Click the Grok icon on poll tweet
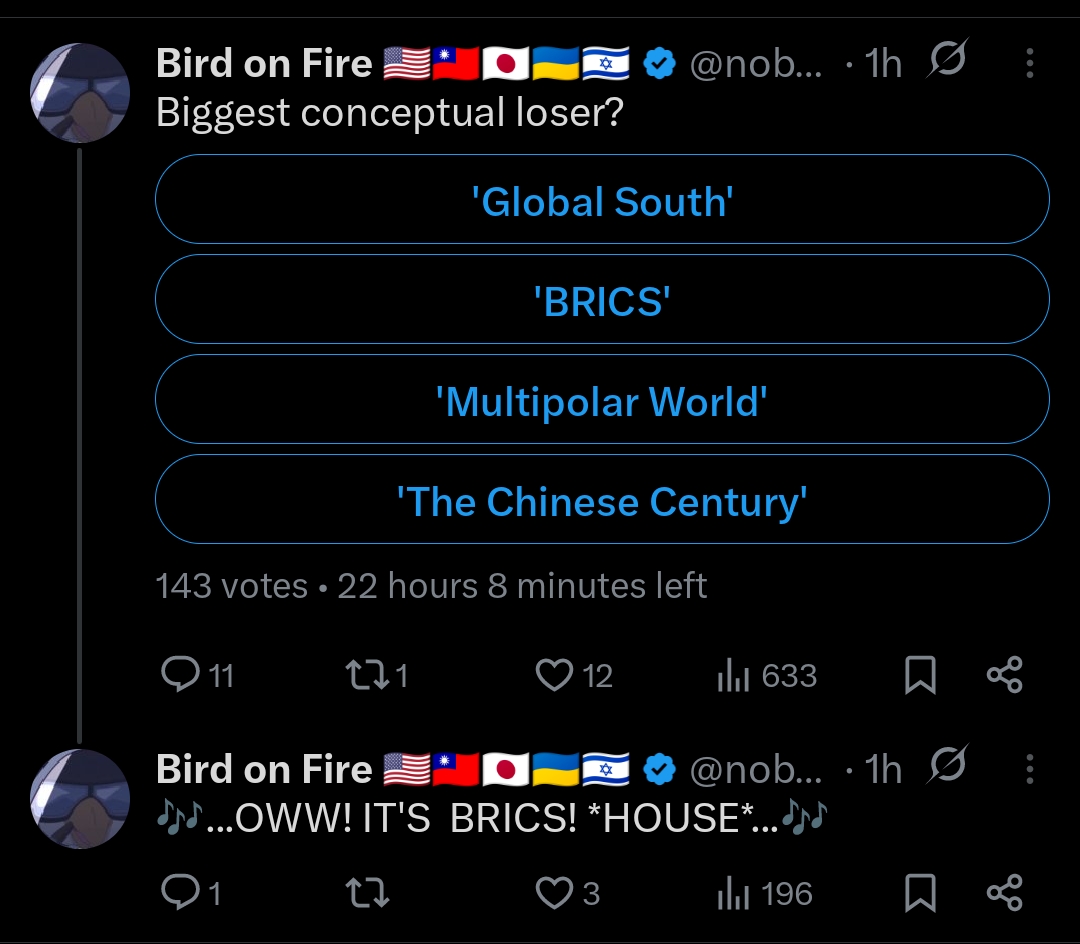 (946, 63)
